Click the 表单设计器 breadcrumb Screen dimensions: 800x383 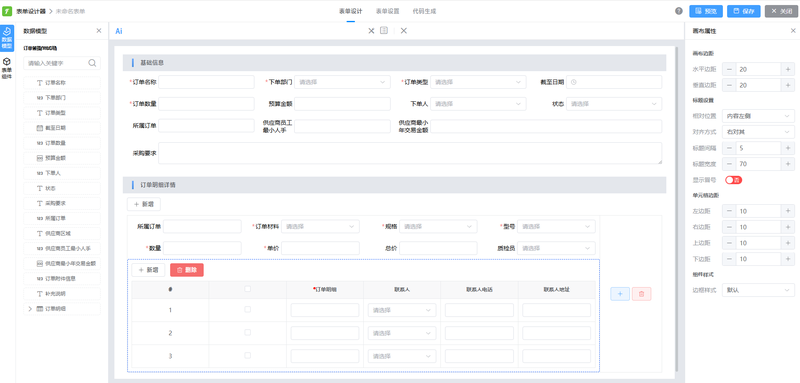coord(31,11)
